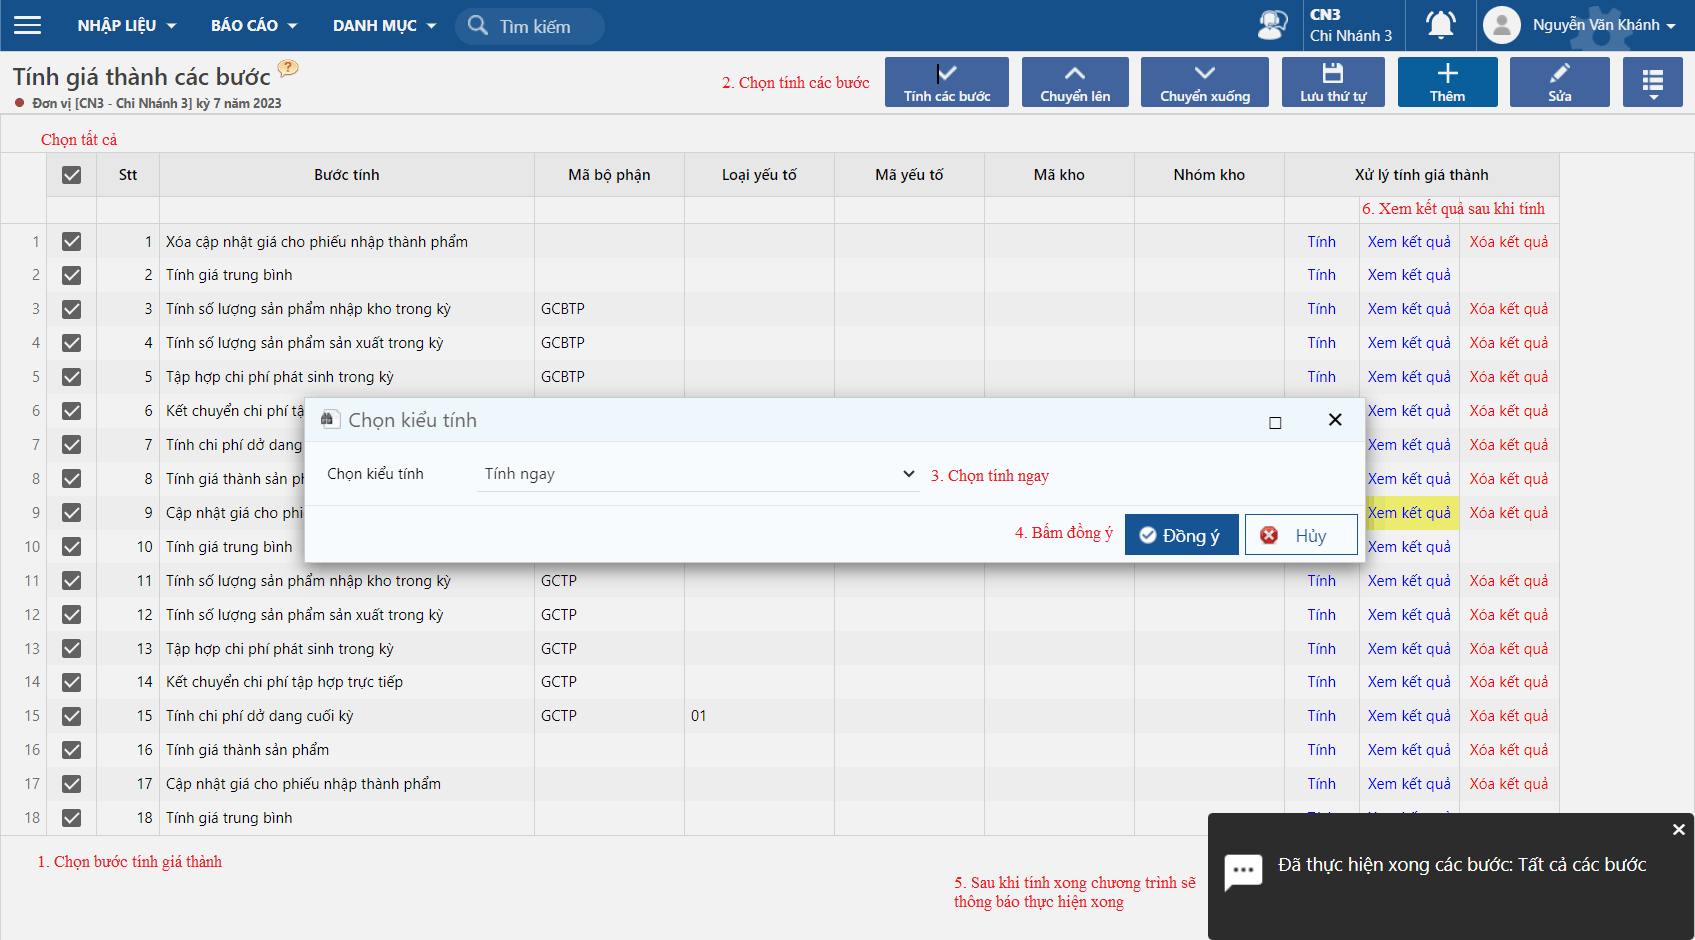The height and width of the screenshot is (940, 1695).
Task: Open the BÁO CÁO menu
Action: point(254,25)
